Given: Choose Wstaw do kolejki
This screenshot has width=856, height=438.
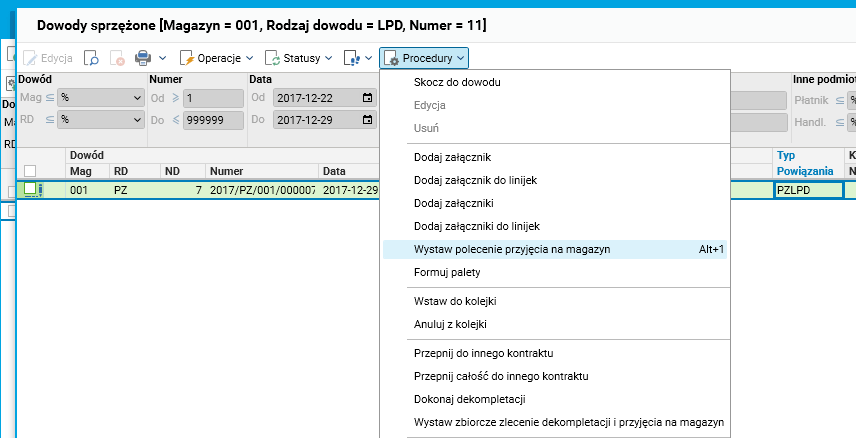Looking at the screenshot, I should (555, 301).
